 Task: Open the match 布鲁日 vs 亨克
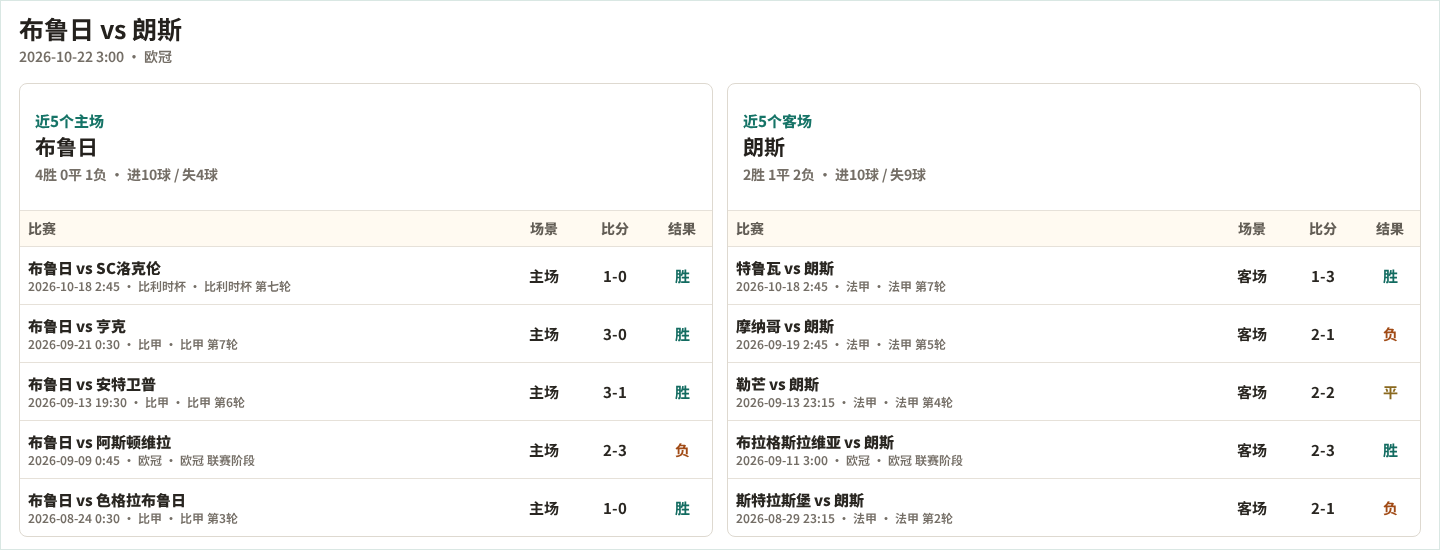(77, 326)
